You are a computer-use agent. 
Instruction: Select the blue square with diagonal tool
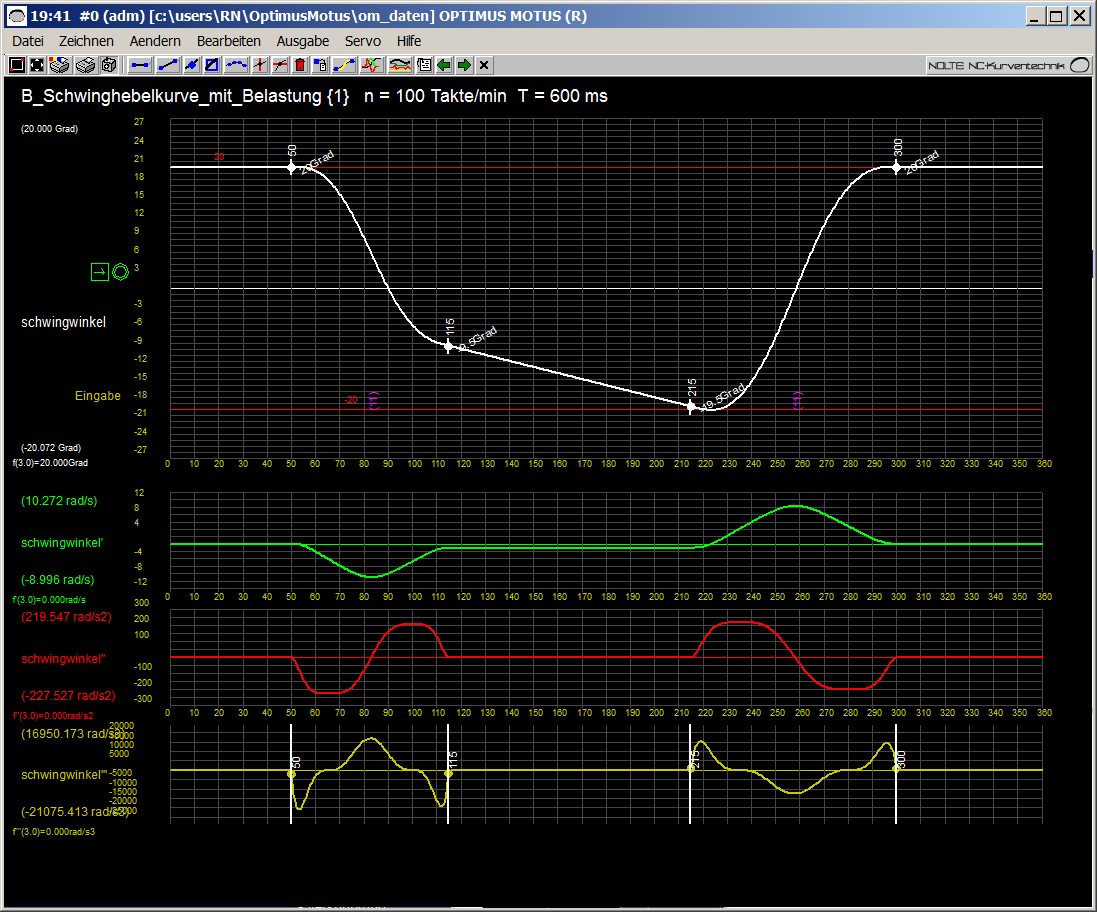[212, 65]
